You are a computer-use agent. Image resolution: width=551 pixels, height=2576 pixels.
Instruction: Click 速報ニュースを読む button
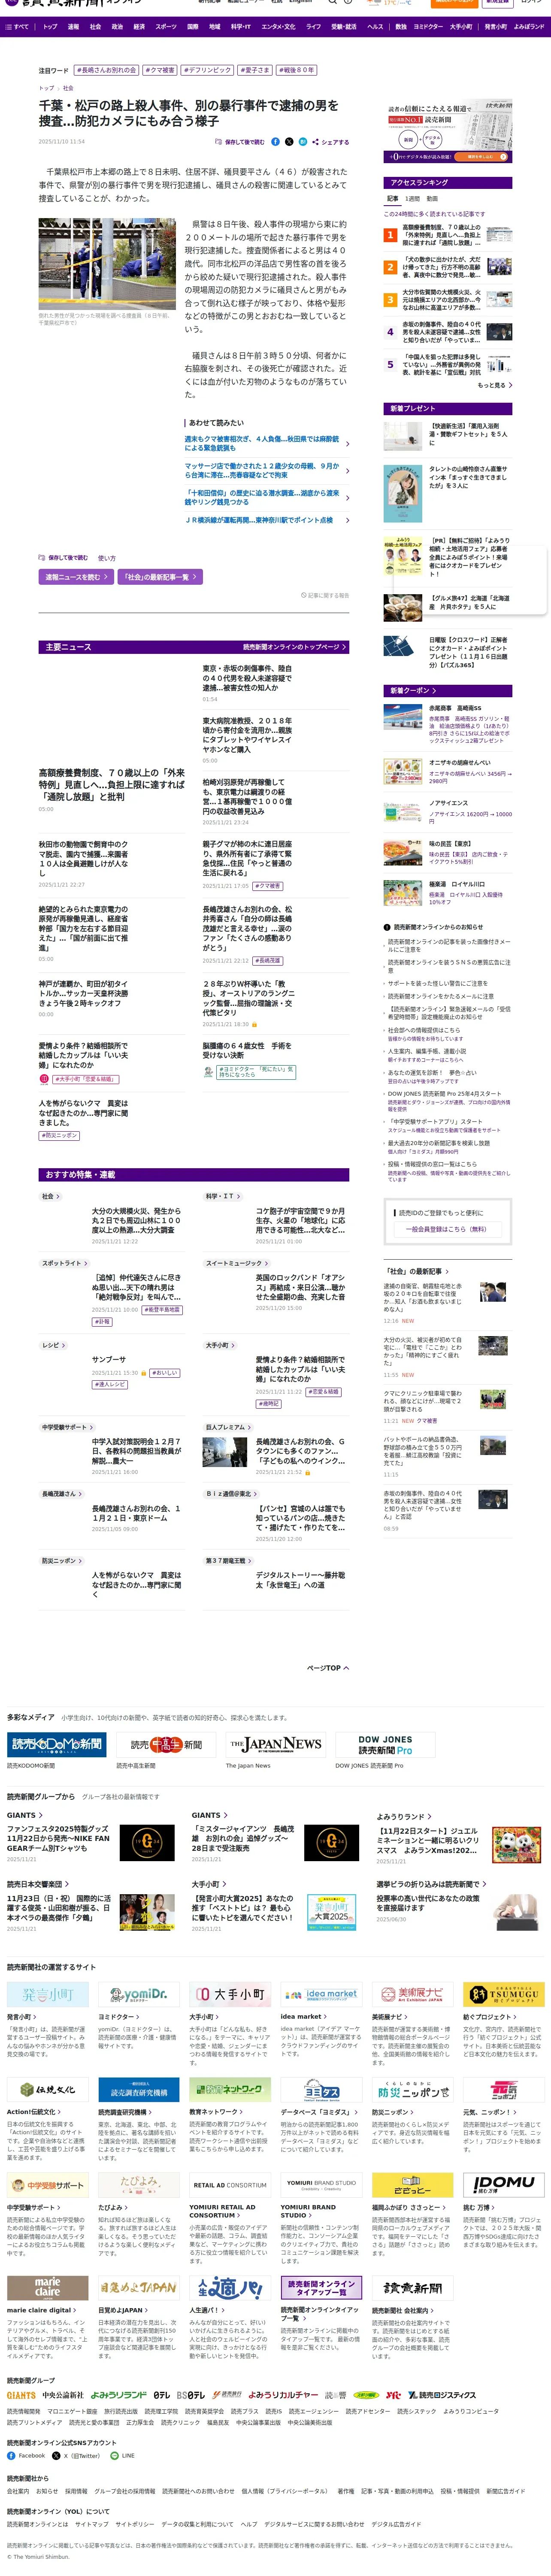pos(76,577)
